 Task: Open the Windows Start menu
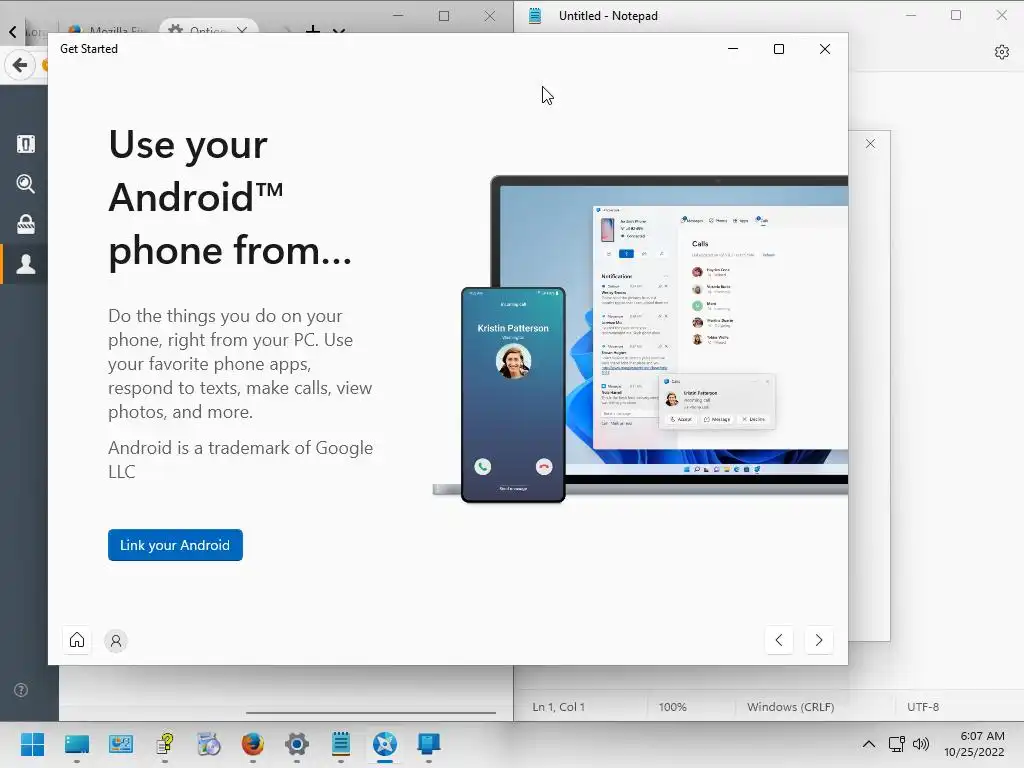32,744
